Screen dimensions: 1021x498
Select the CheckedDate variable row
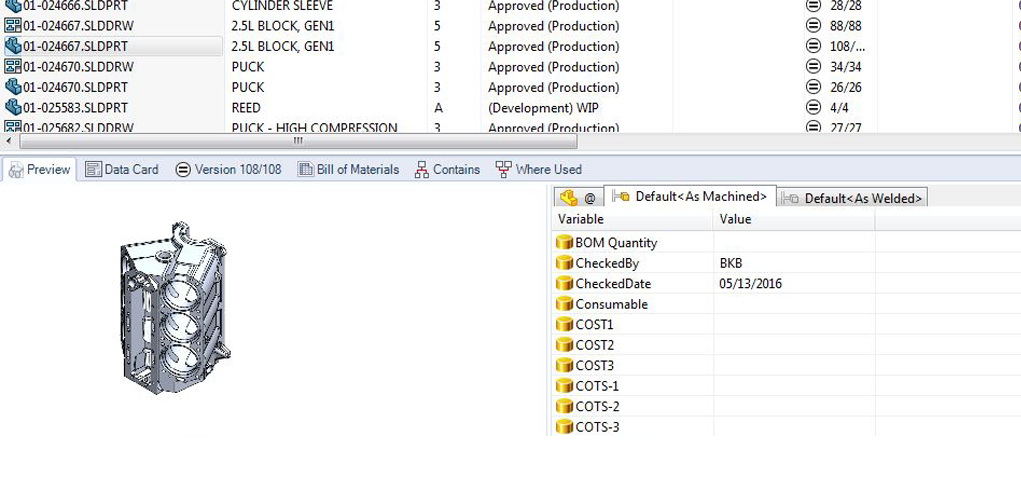[x=787, y=283]
